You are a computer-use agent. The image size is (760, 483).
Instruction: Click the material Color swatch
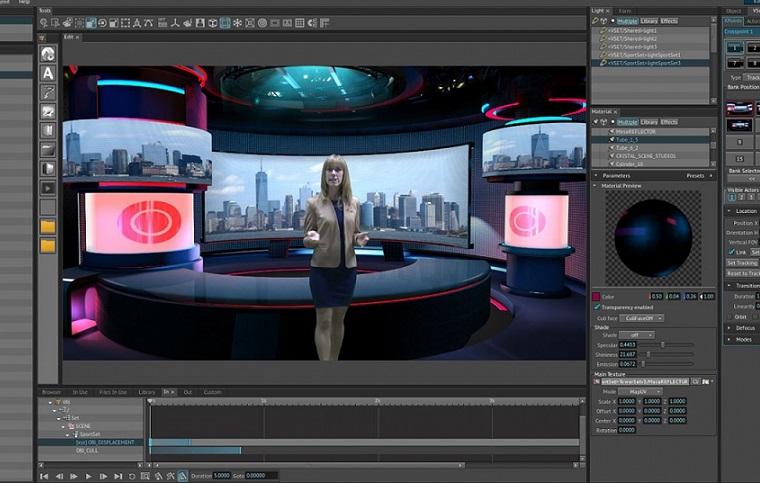click(x=596, y=296)
